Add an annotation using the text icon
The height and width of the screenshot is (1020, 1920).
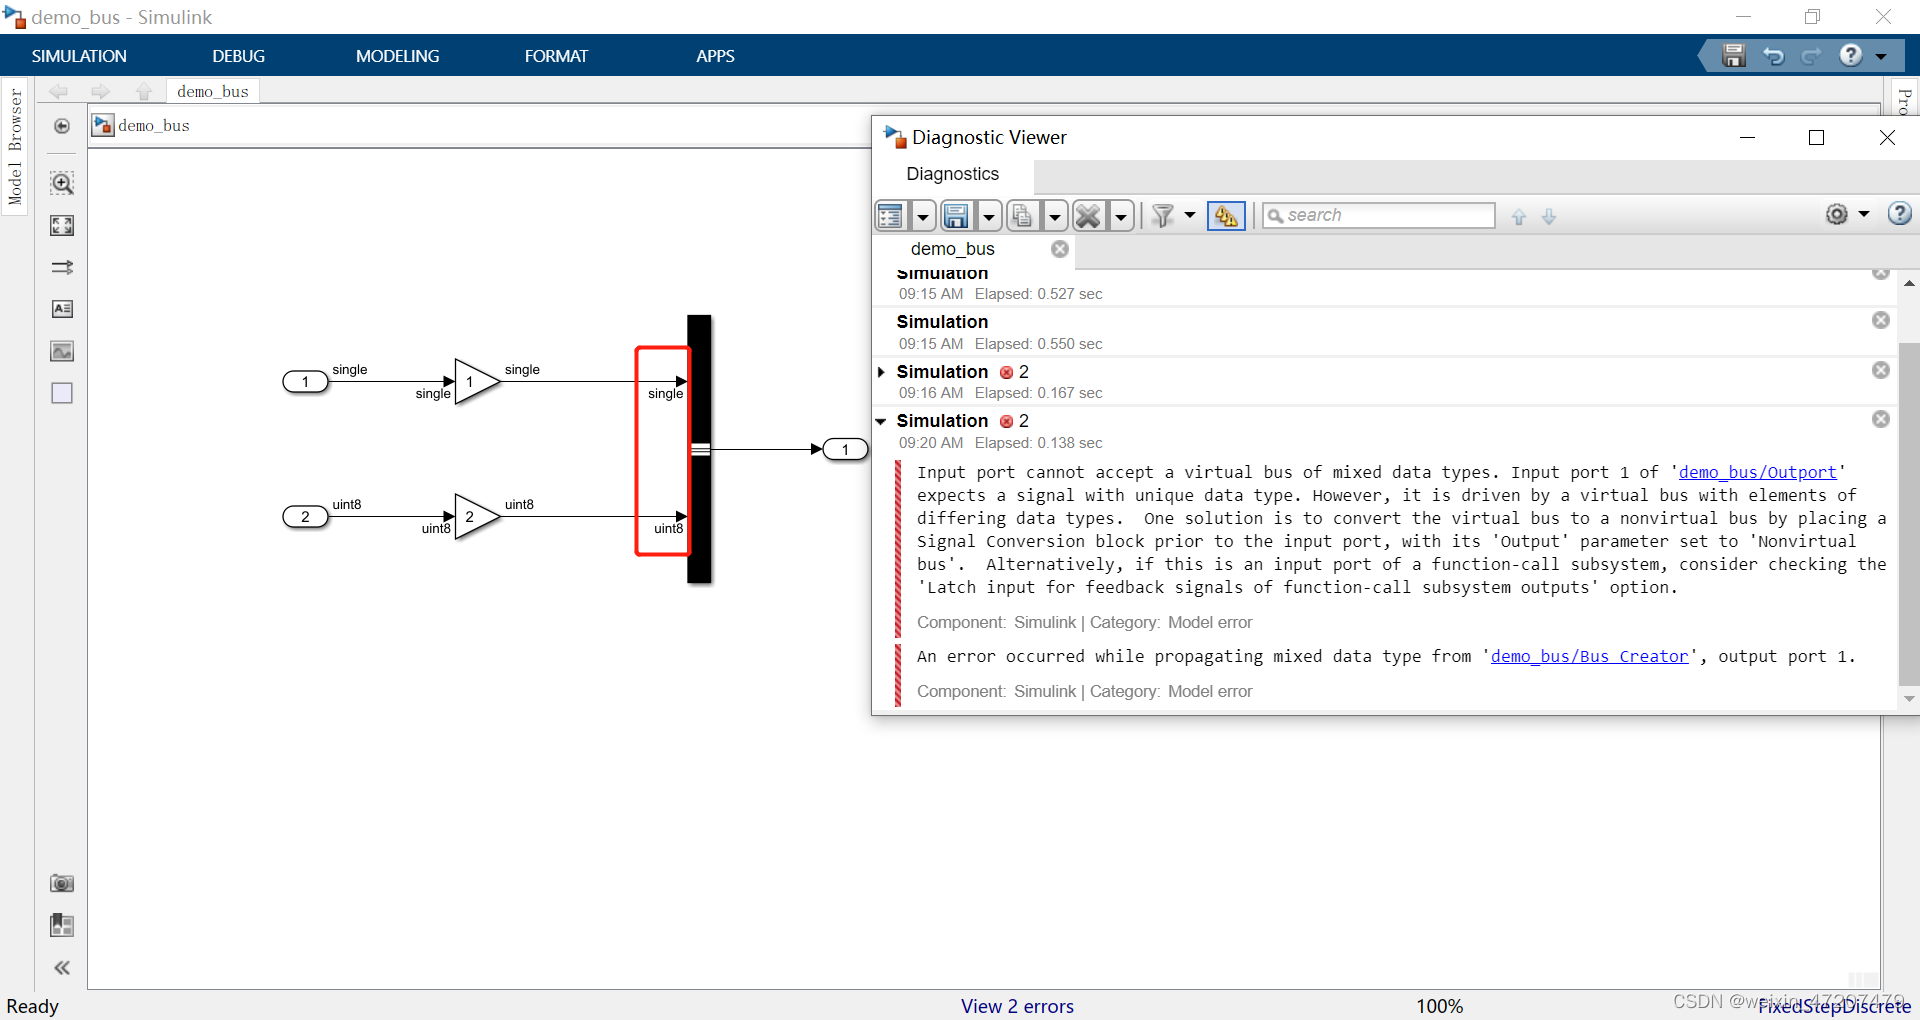62,309
